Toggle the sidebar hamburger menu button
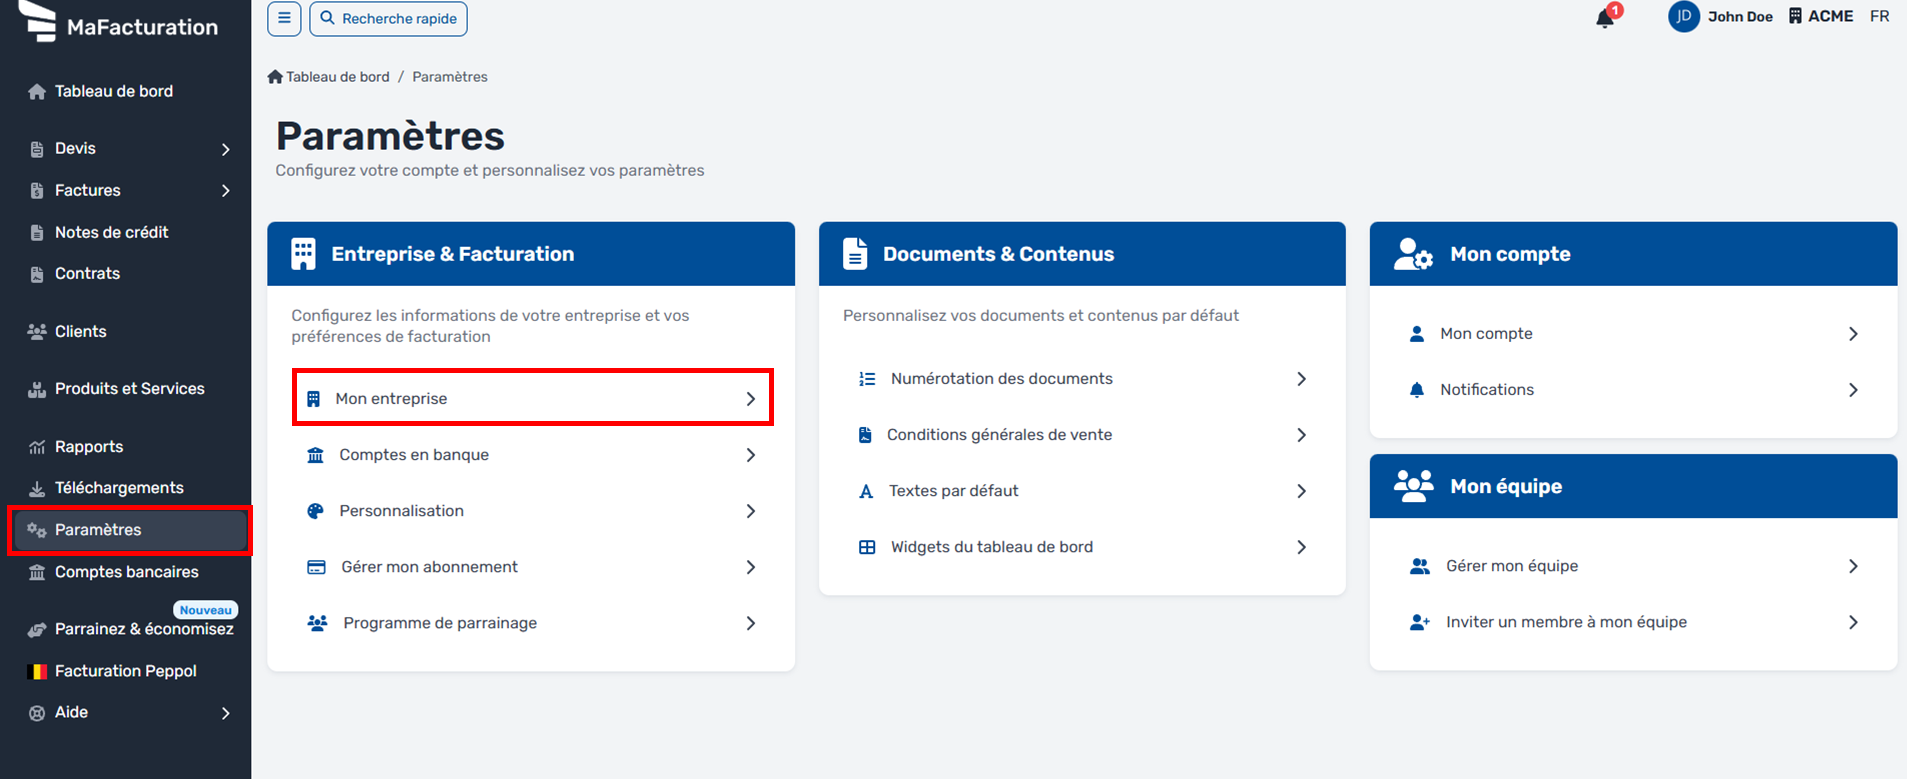This screenshot has width=1907, height=779. (284, 18)
